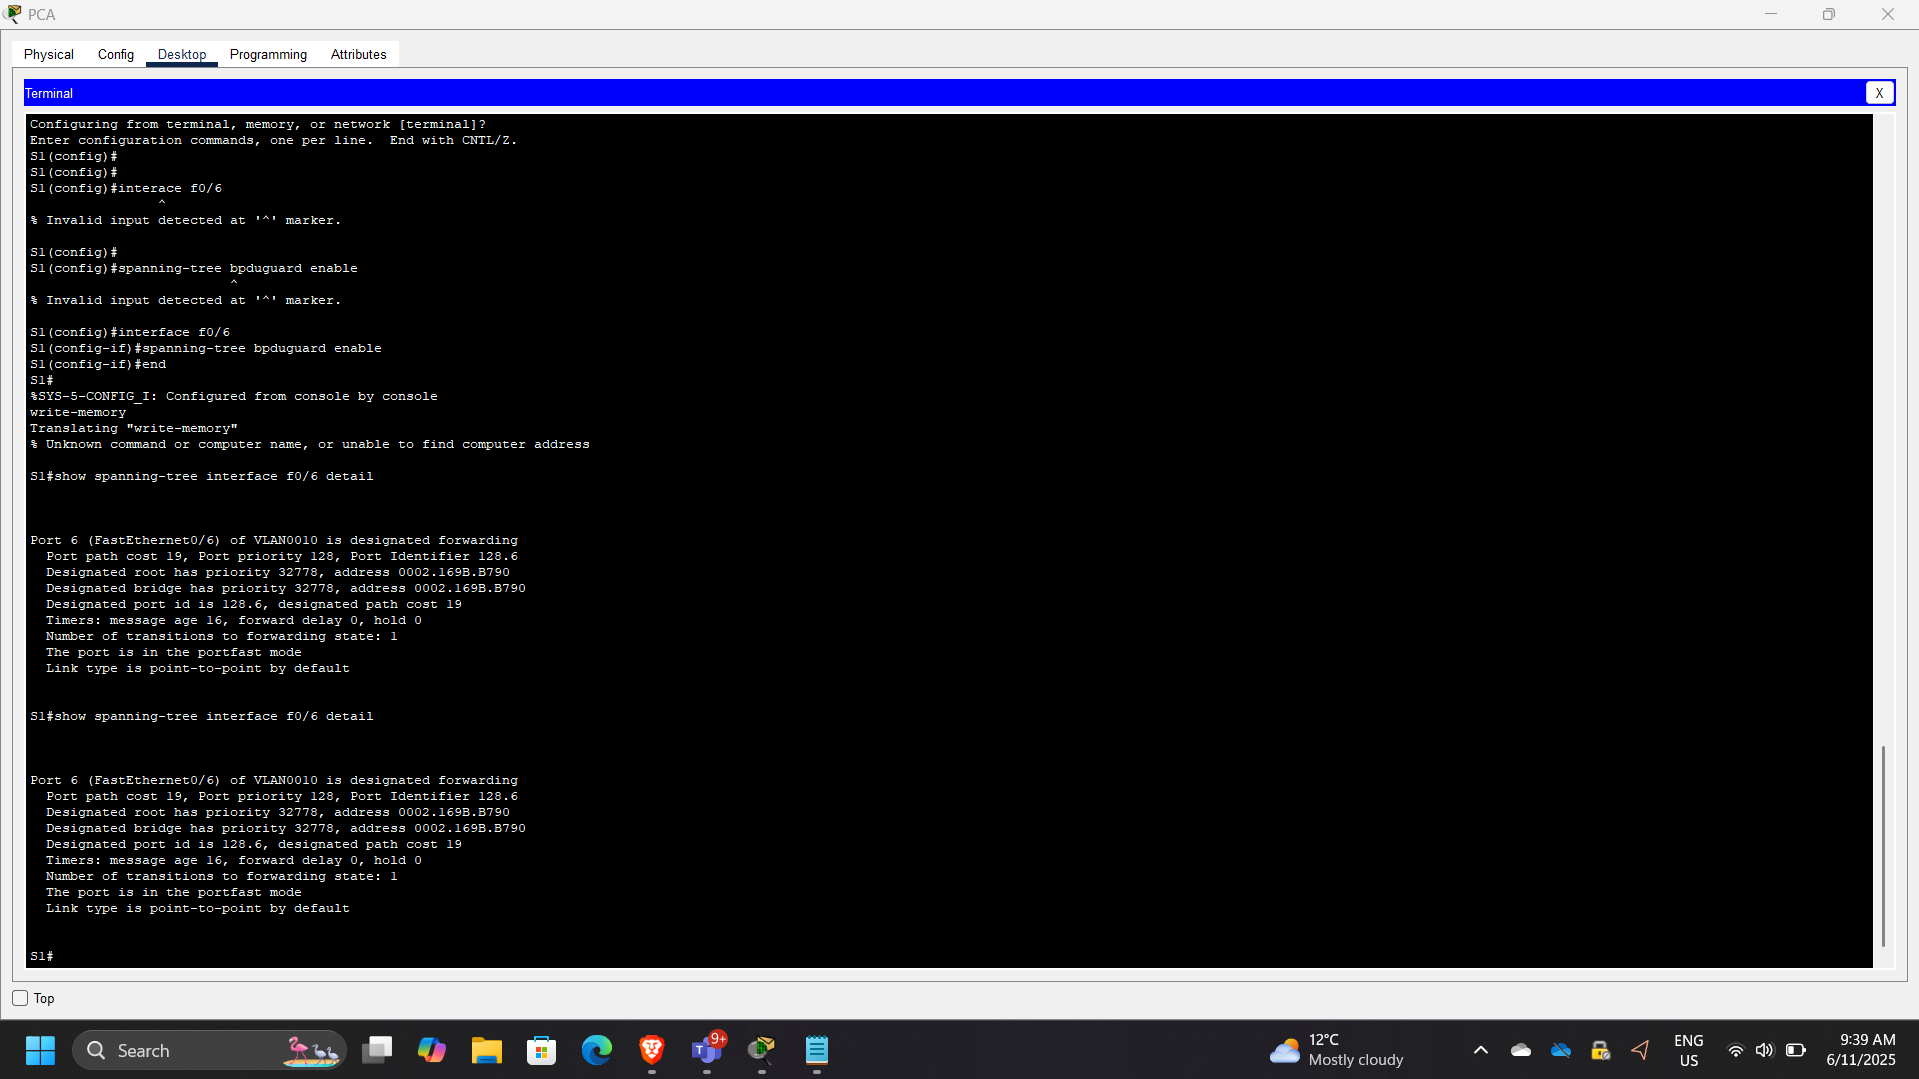Close the Terminal with the X button
The height and width of the screenshot is (1079, 1919).
pos(1879,93)
